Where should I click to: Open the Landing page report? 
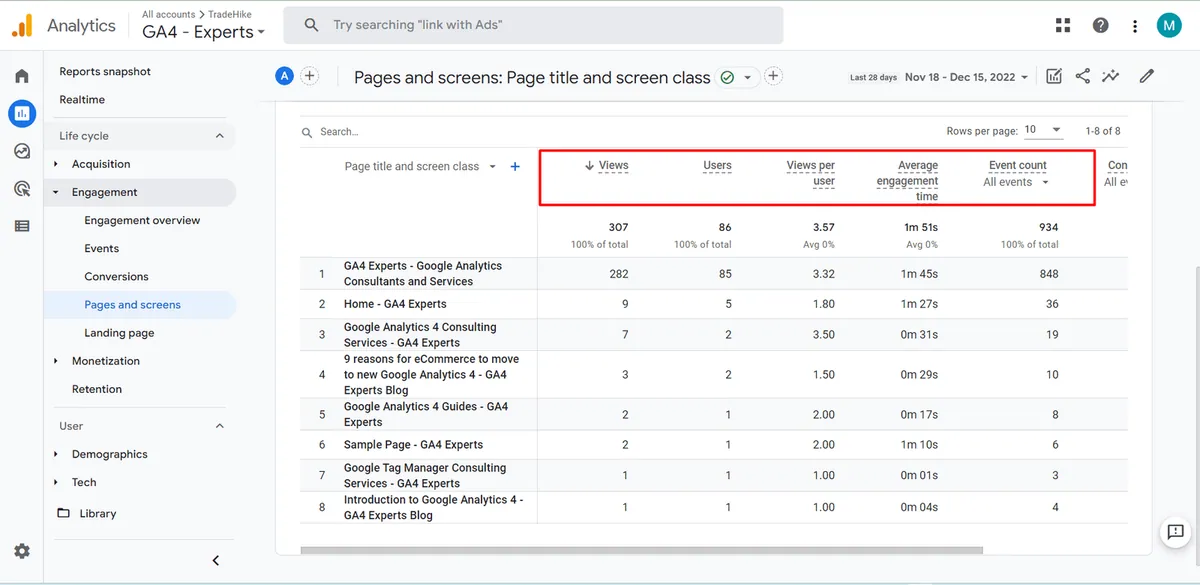(x=119, y=333)
